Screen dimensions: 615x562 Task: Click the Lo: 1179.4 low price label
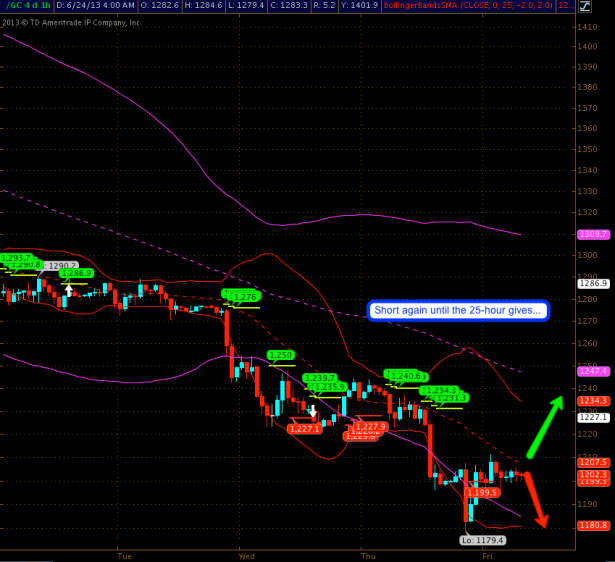[483, 540]
